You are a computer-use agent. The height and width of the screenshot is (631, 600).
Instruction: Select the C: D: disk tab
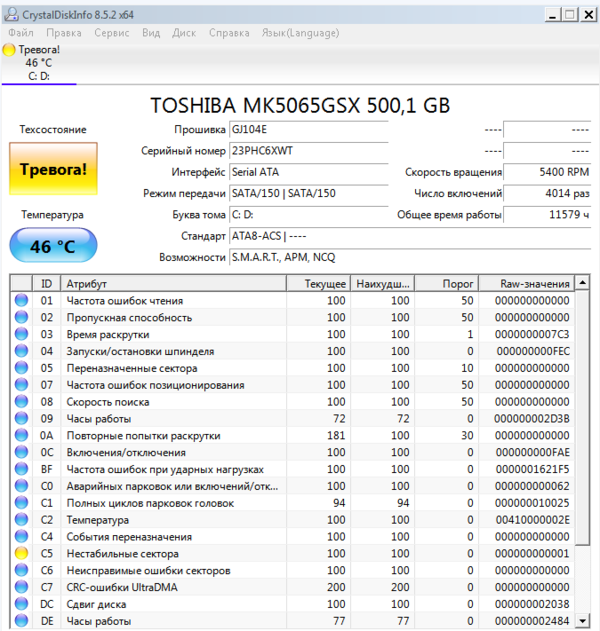[x=40, y=75]
